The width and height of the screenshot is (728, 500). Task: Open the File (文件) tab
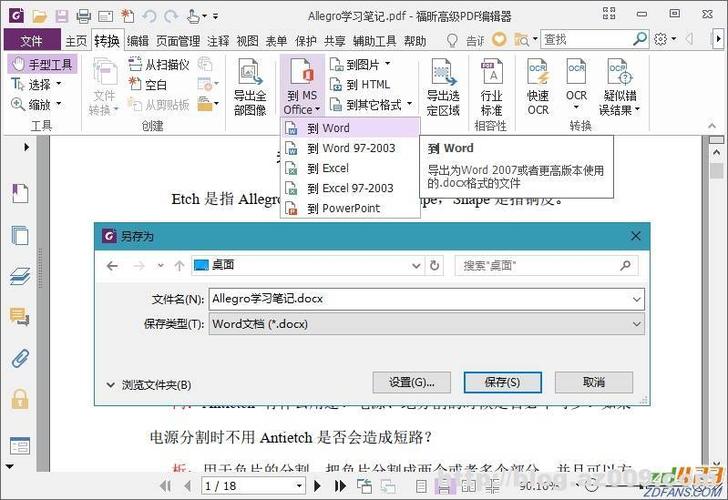tap(32, 40)
